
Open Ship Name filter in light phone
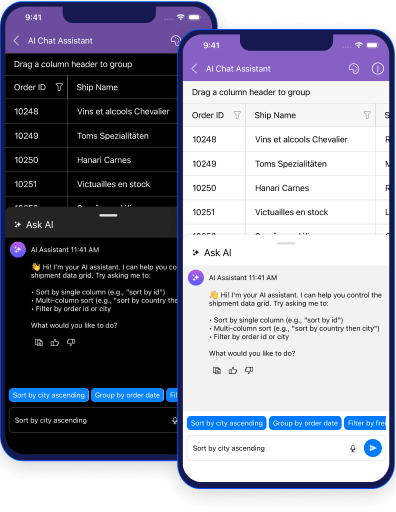pos(367,115)
